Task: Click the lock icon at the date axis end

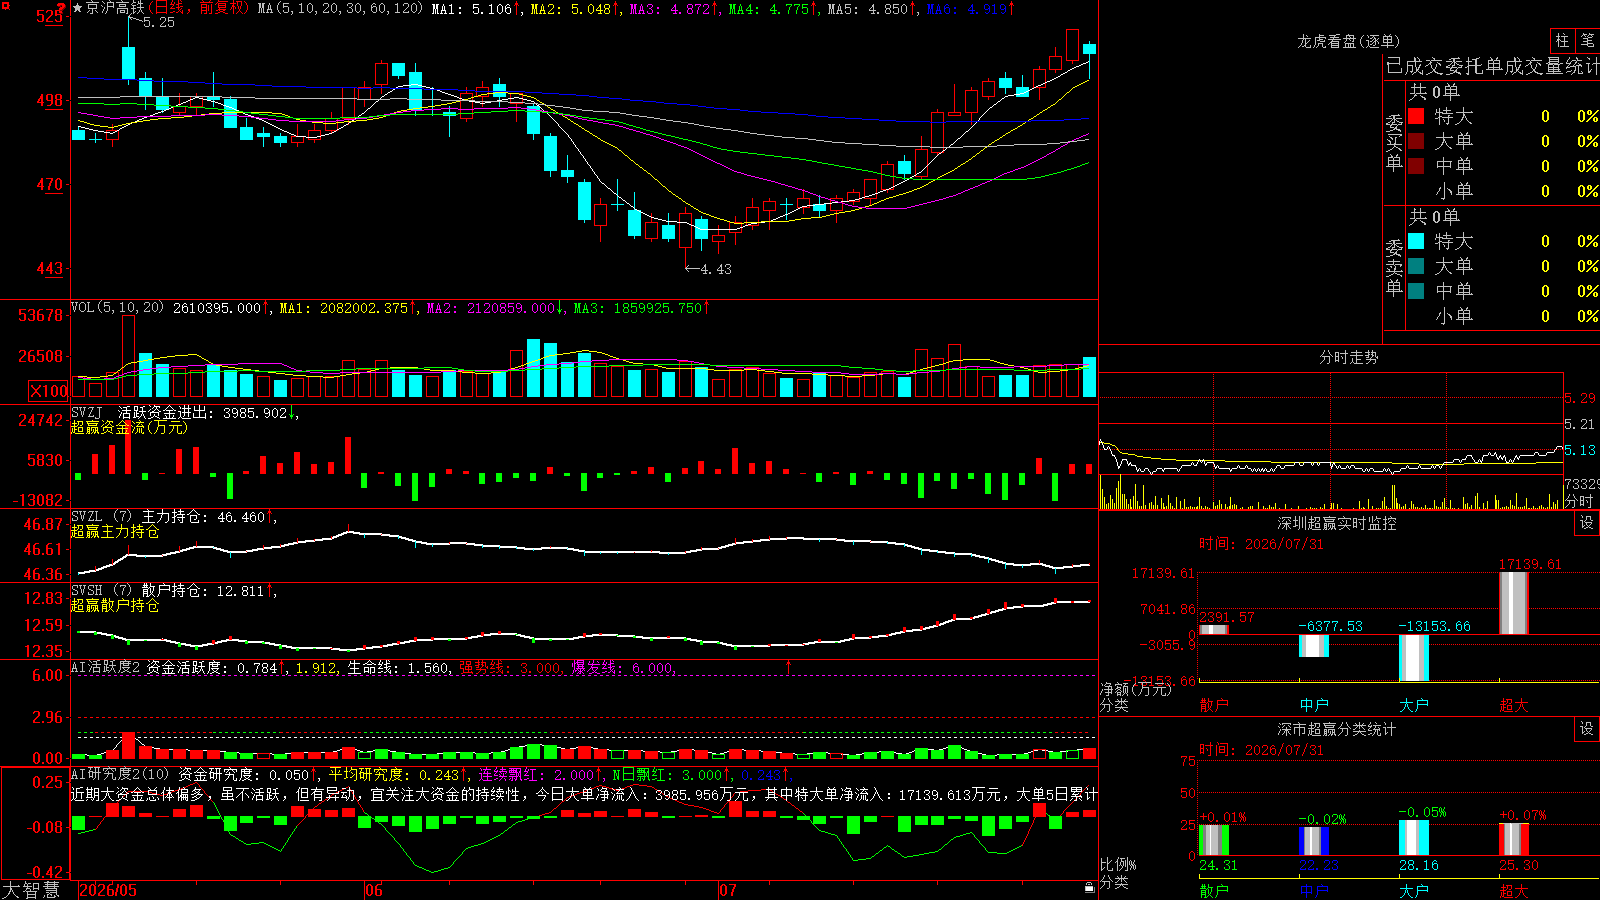Action: click(x=1090, y=887)
